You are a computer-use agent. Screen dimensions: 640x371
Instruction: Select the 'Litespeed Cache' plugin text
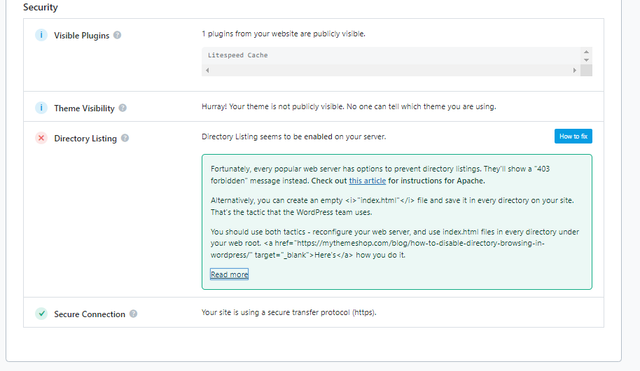tap(238, 55)
